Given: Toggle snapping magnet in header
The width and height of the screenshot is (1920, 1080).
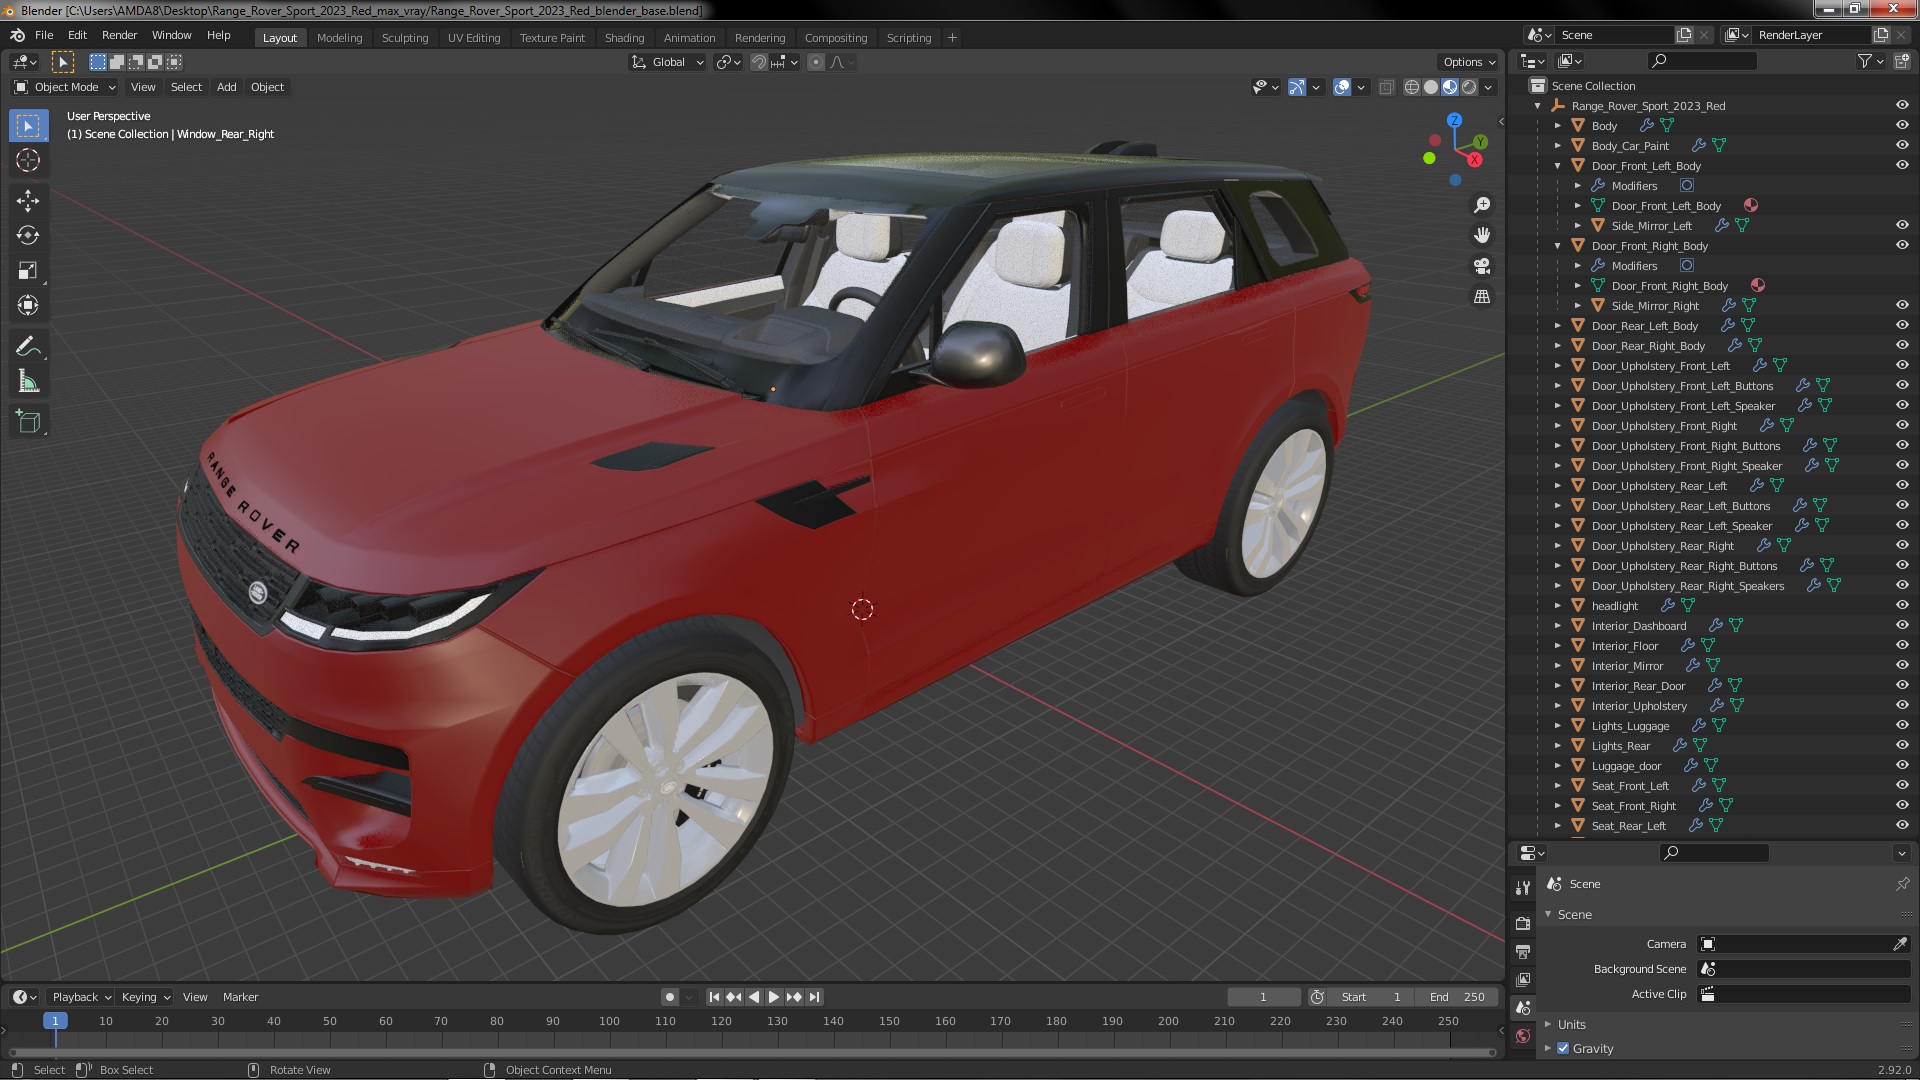Looking at the screenshot, I should pos(759,62).
